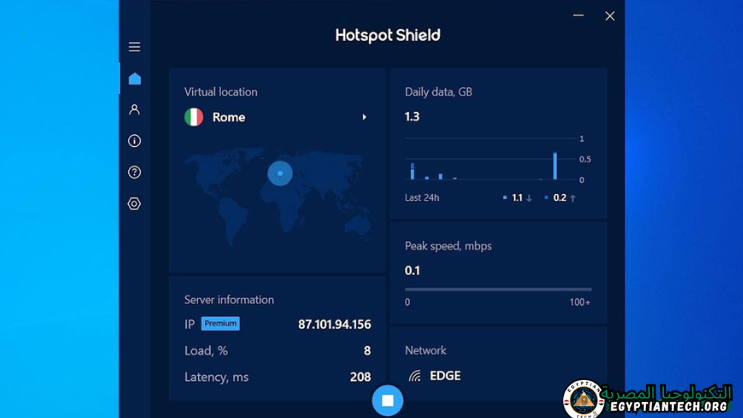The image size is (743, 418).
Task: Minimize the Hotspot Shield window
Action: coord(578,16)
